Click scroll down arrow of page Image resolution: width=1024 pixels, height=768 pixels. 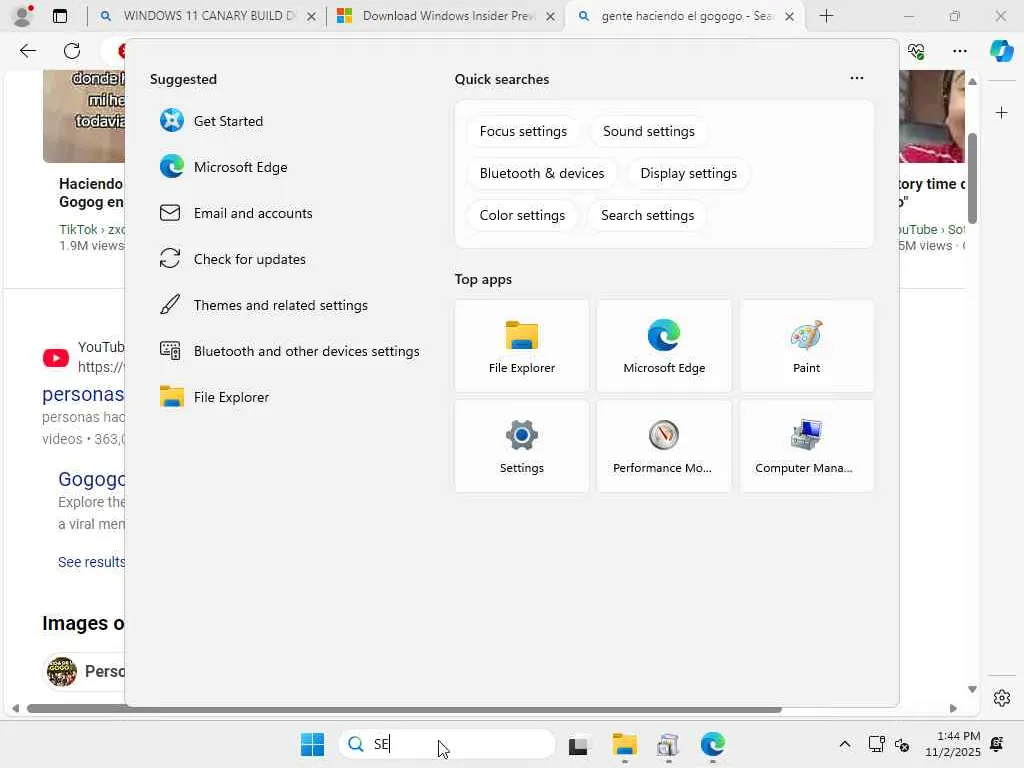[x=972, y=689]
